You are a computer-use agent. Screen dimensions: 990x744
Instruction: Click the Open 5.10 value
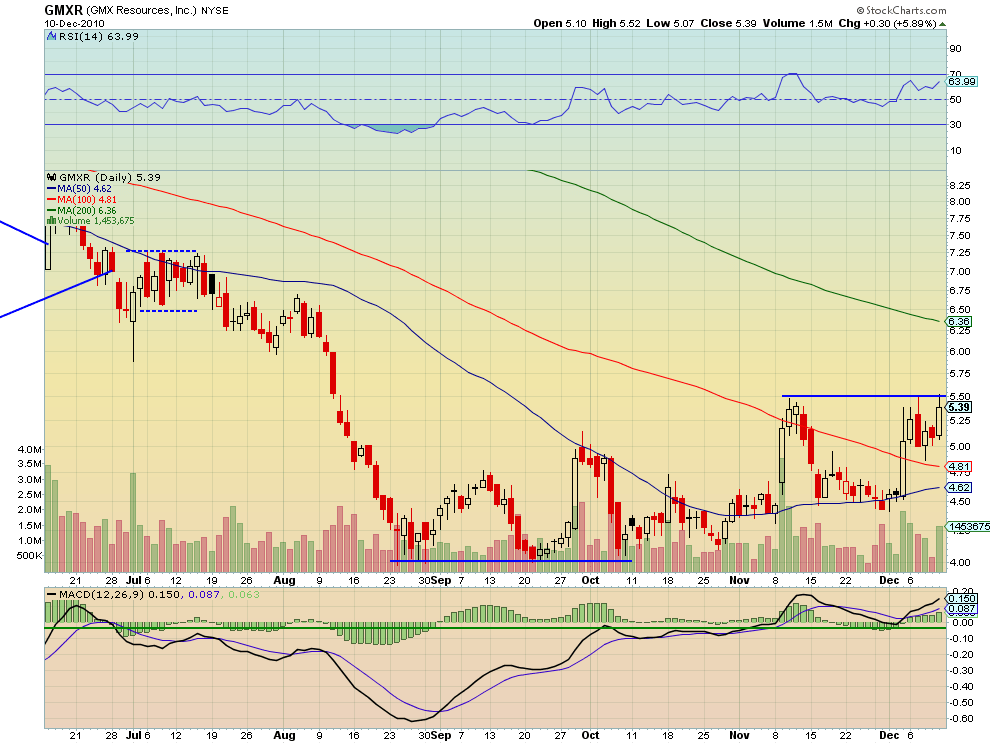click(559, 23)
